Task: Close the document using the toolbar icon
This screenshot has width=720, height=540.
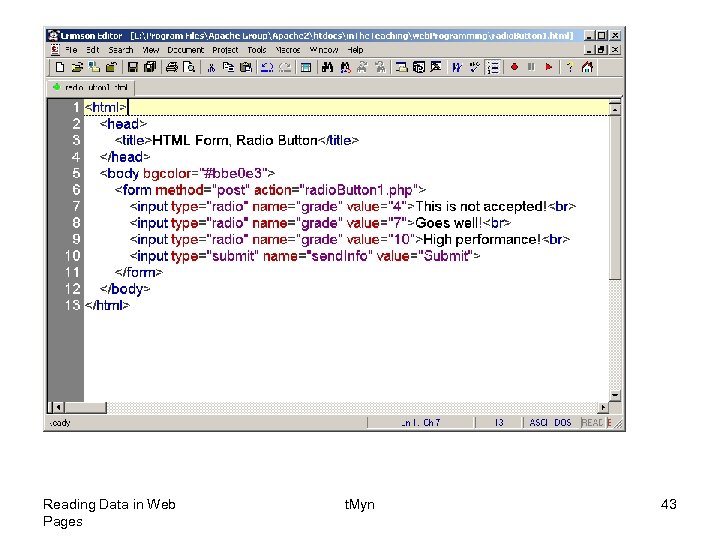Action: (x=111, y=67)
